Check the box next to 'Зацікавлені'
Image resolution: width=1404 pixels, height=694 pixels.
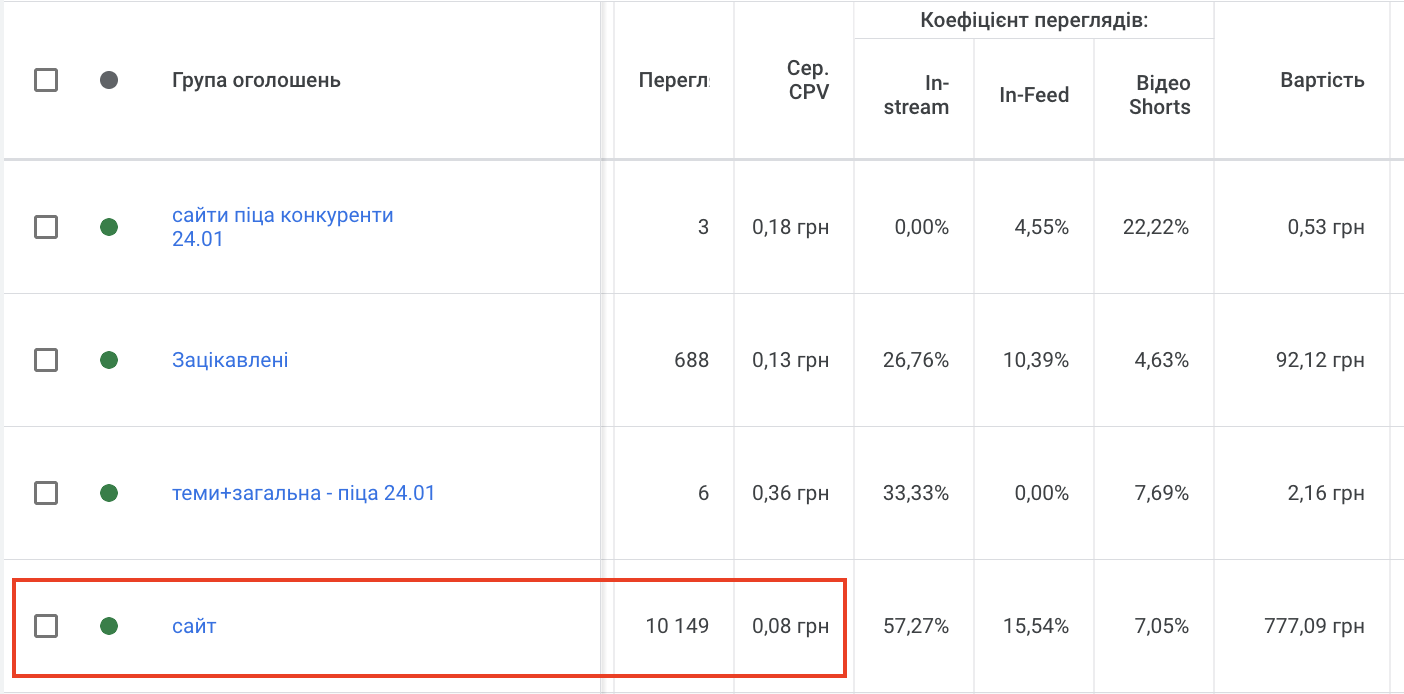point(46,360)
